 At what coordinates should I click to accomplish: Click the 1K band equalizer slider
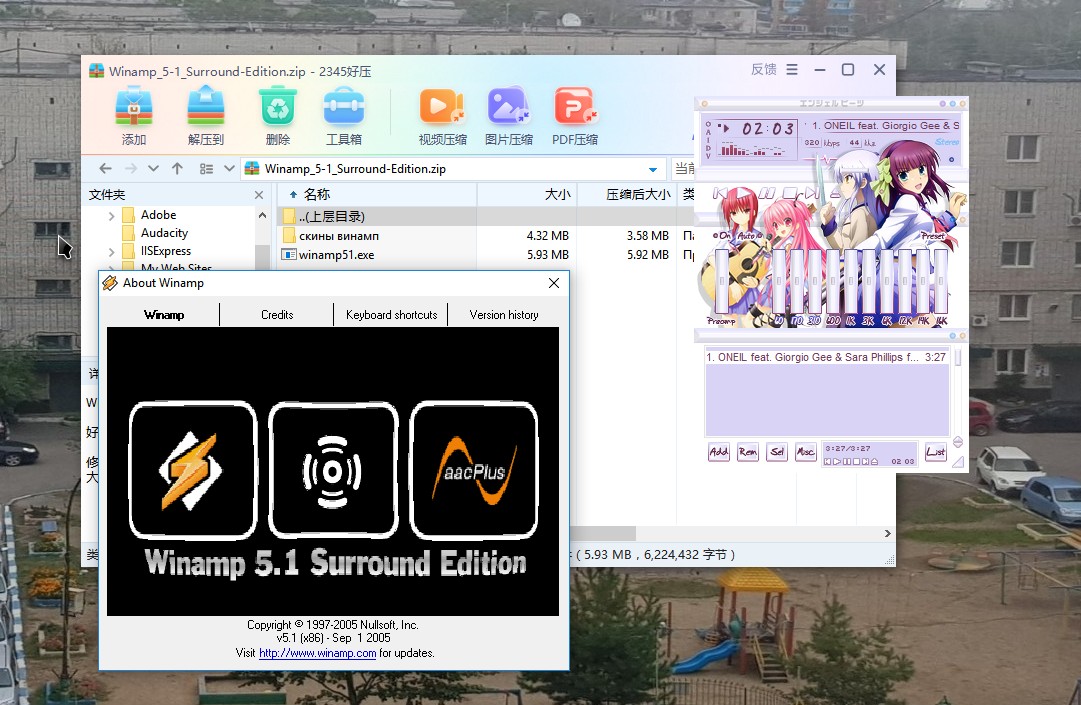(851, 281)
